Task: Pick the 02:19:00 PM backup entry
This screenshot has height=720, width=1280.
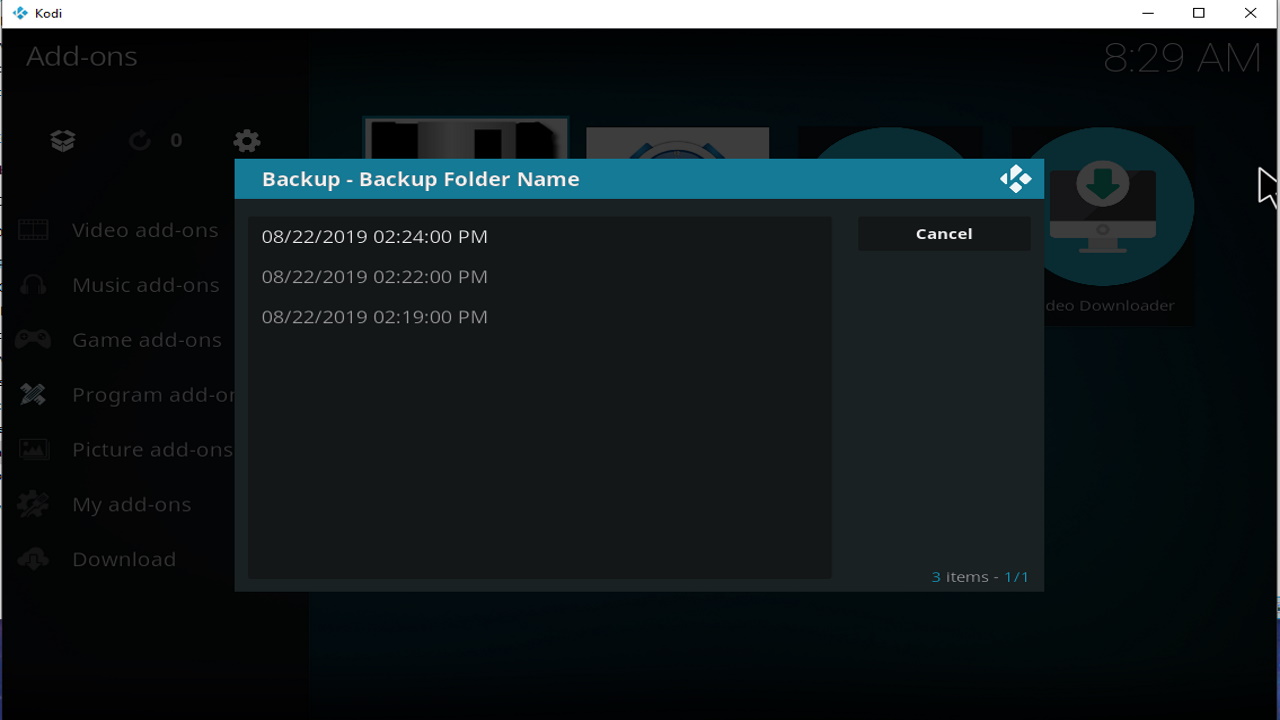Action: pyautogui.click(x=375, y=317)
